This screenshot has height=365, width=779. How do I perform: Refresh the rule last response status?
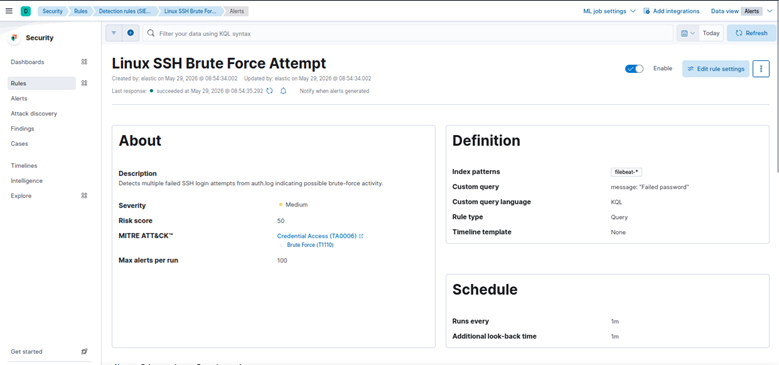click(269, 91)
